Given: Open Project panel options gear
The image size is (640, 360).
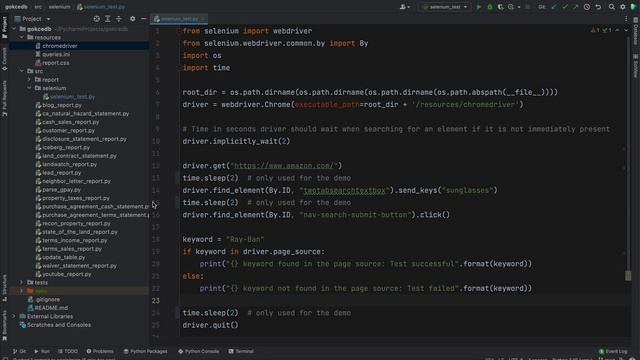Looking at the screenshot, I should coord(133,19).
